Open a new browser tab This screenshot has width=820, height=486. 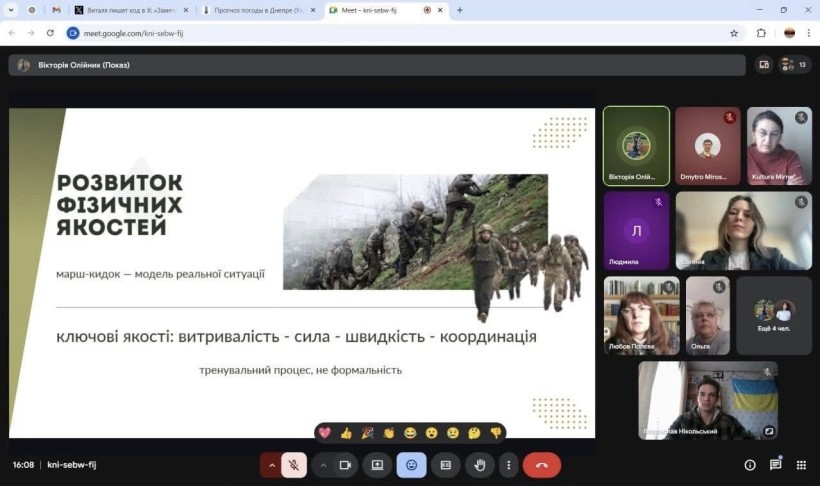point(460,10)
